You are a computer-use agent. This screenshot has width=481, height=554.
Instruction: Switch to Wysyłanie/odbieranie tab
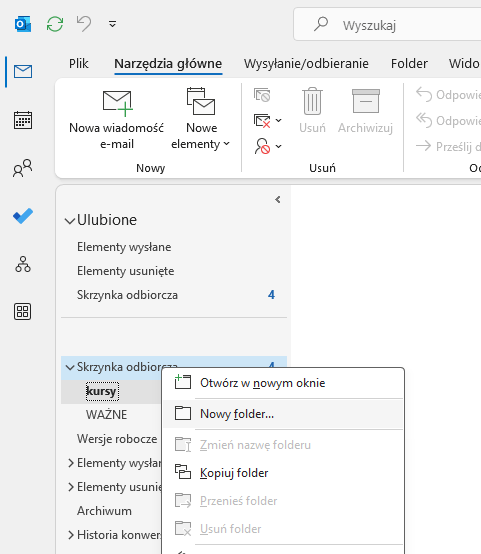coord(306,64)
